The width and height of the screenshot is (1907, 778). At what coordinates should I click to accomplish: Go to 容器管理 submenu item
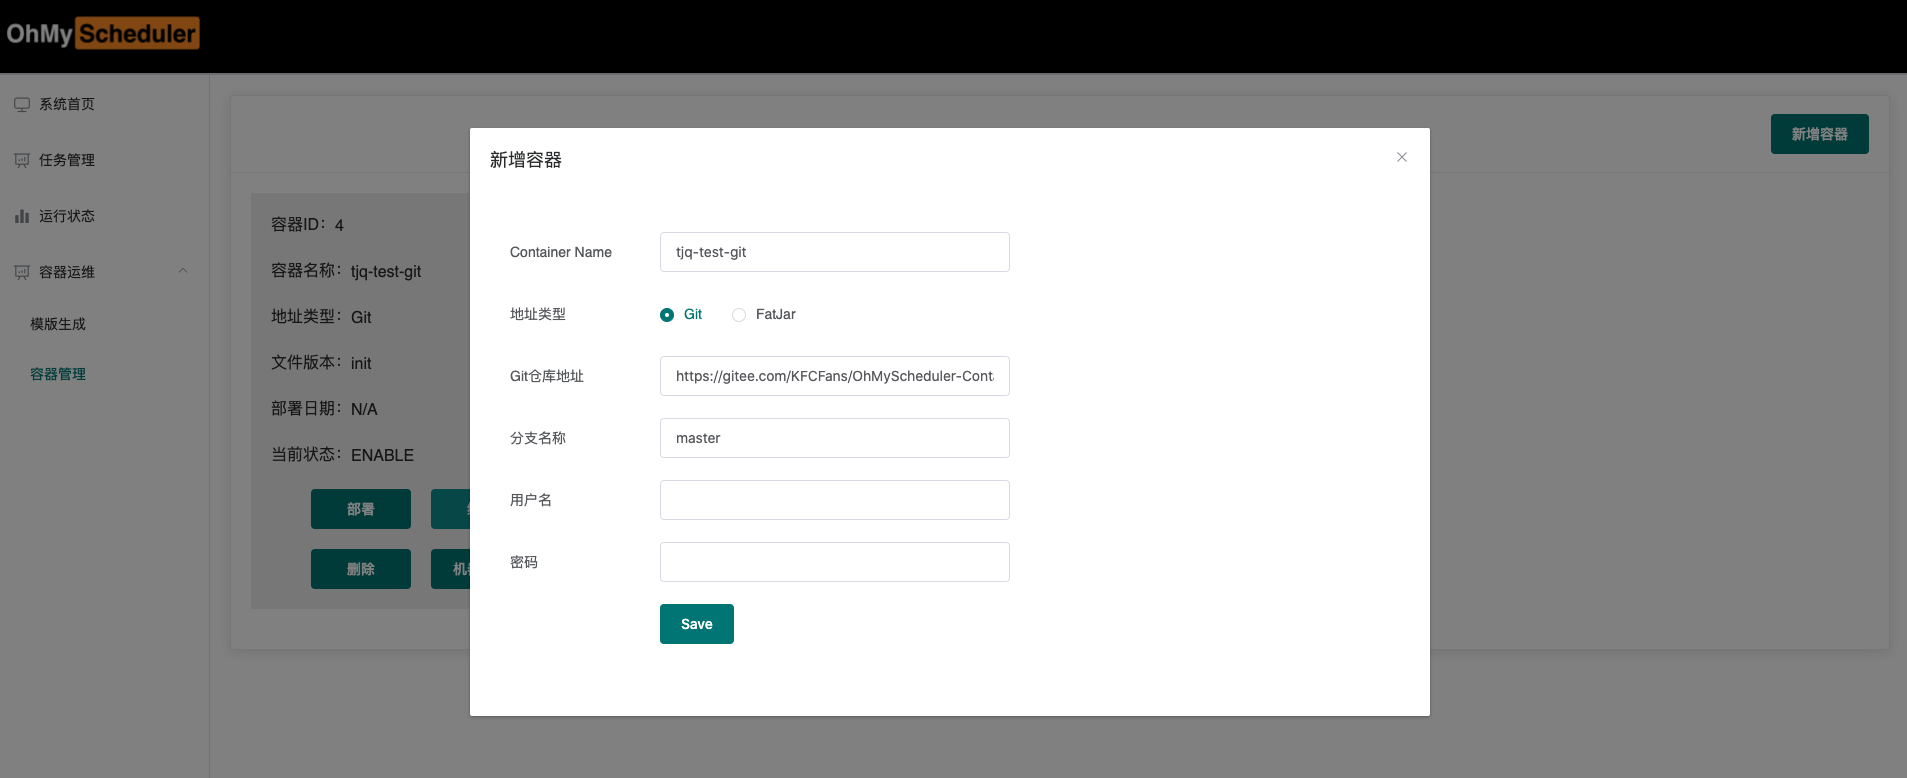point(58,374)
